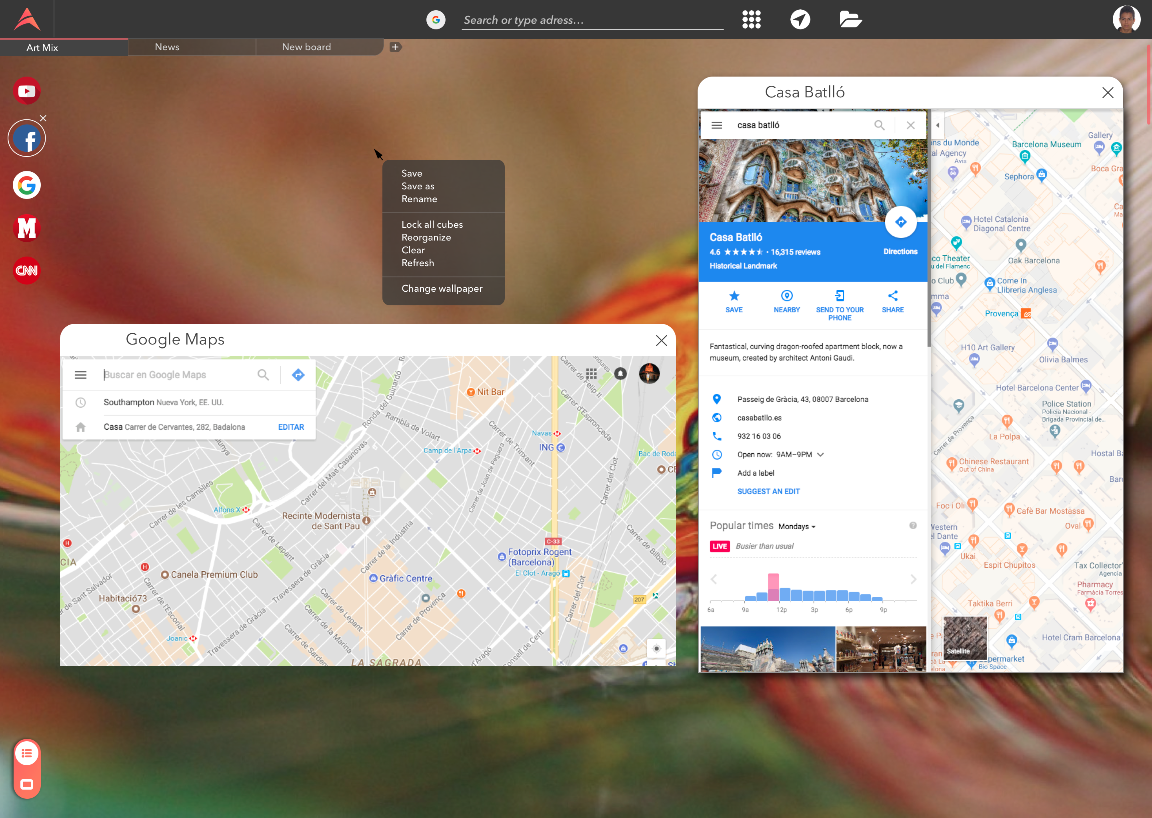Remove Facebook shortcut with small X
The height and width of the screenshot is (818, 1152).
43,118
